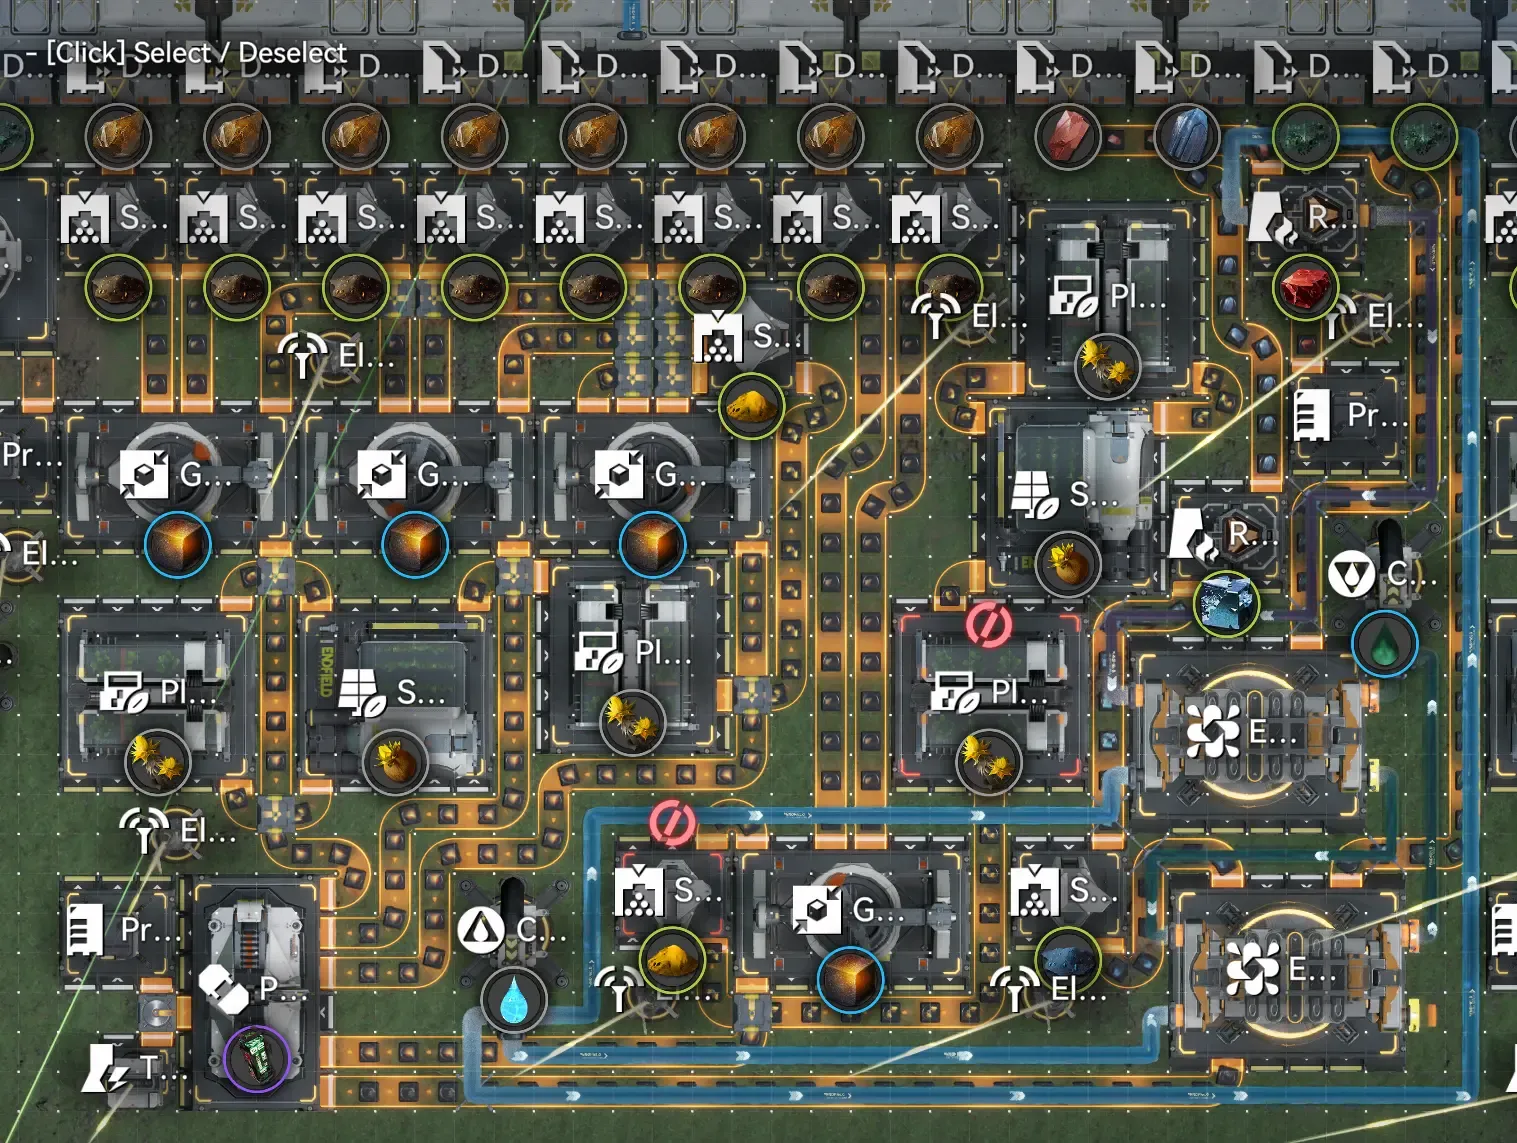Select the Pr... building left of P... unit
This screenshot has height=1143, width=1517.
point(123,929)
